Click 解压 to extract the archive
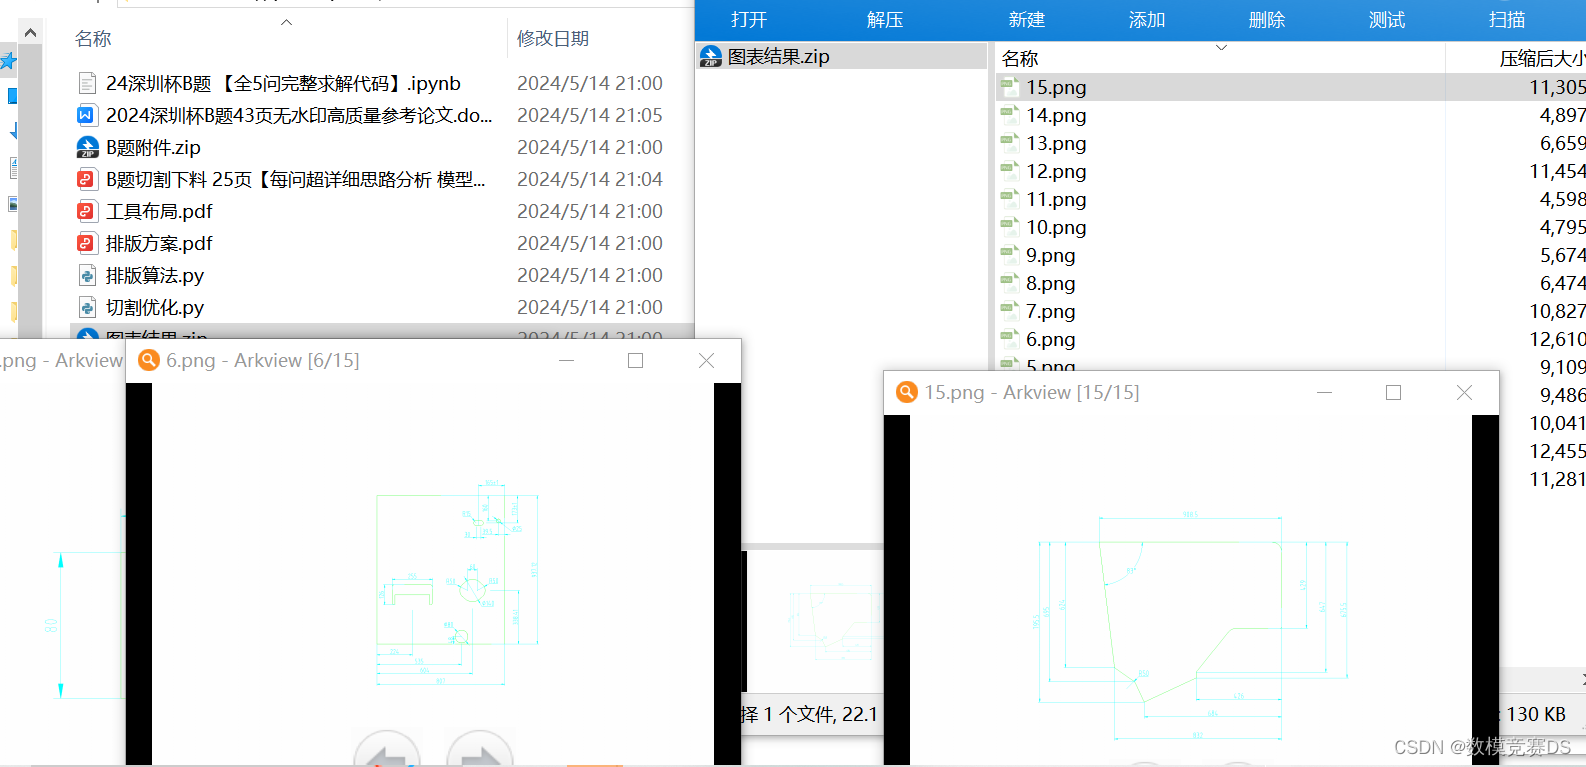Viewport: 1586px width, 767px height. click(x=885, y=20)
